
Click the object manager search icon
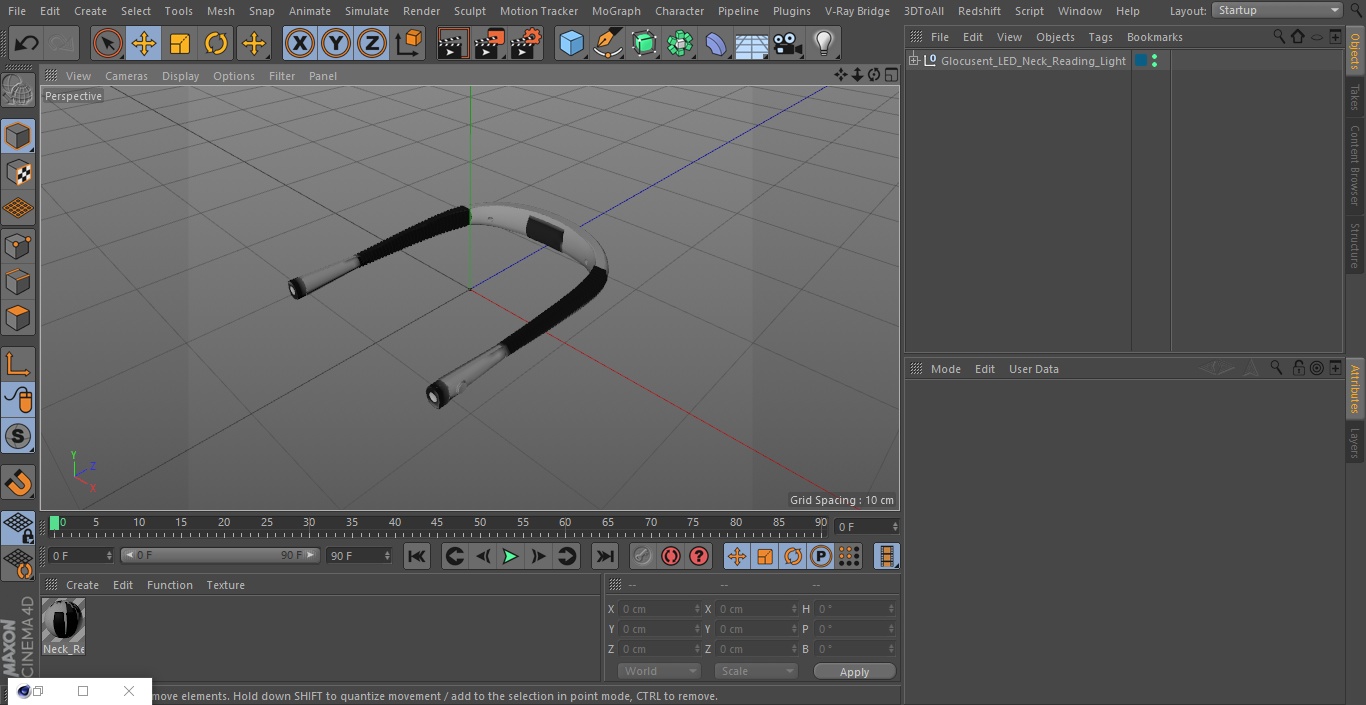coord(1279,36)
